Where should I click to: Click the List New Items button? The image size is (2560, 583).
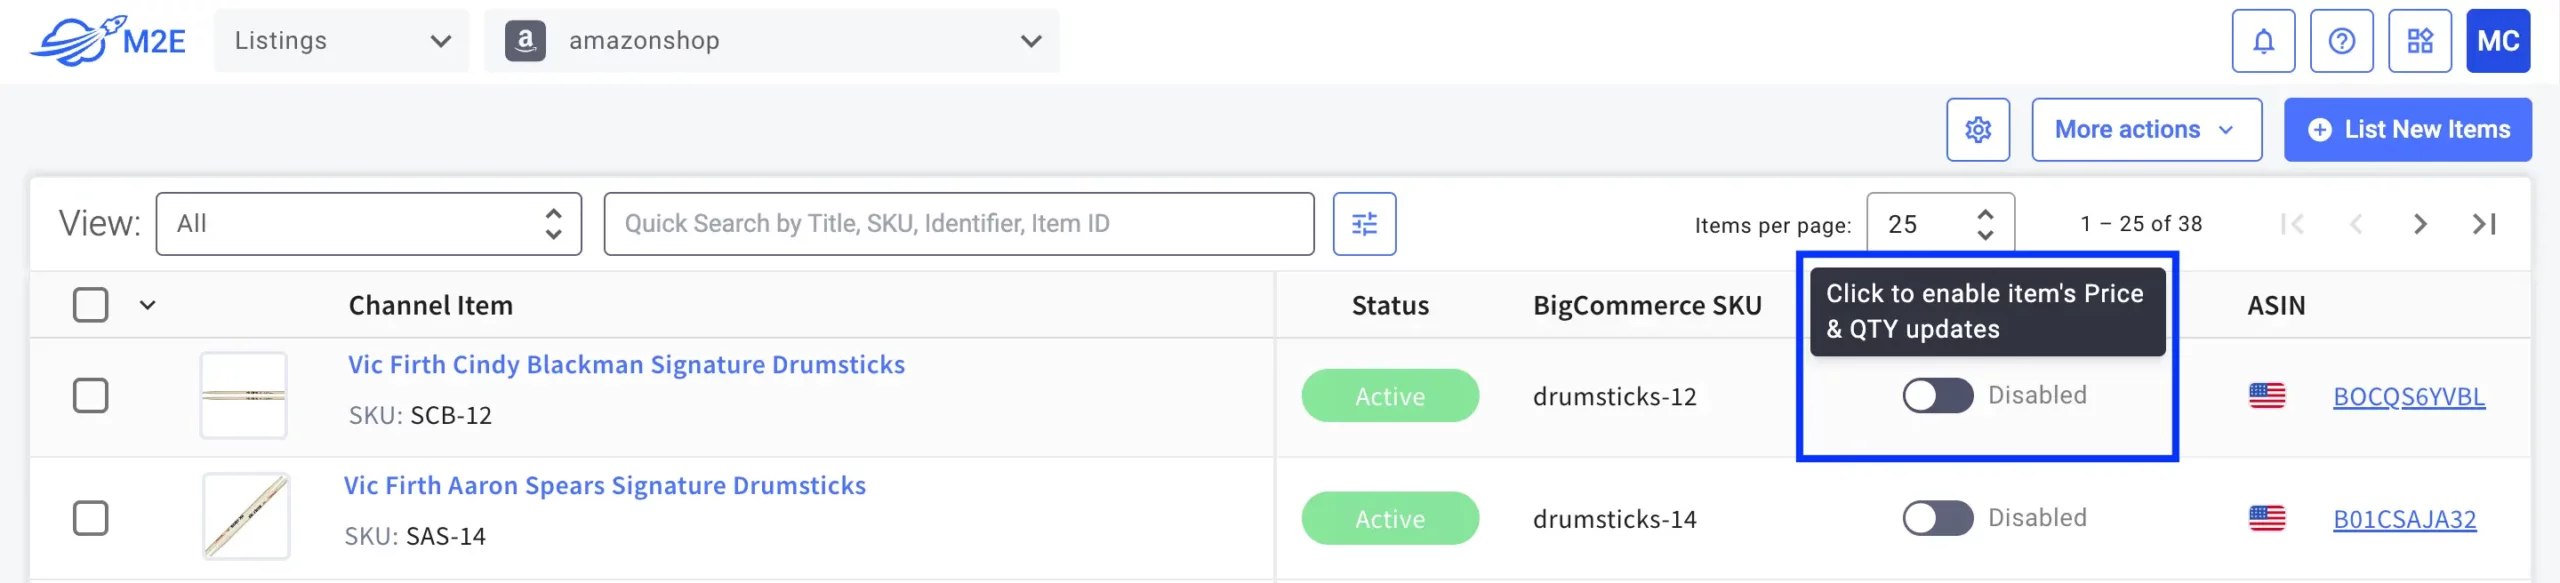[x=2407, y=130]
